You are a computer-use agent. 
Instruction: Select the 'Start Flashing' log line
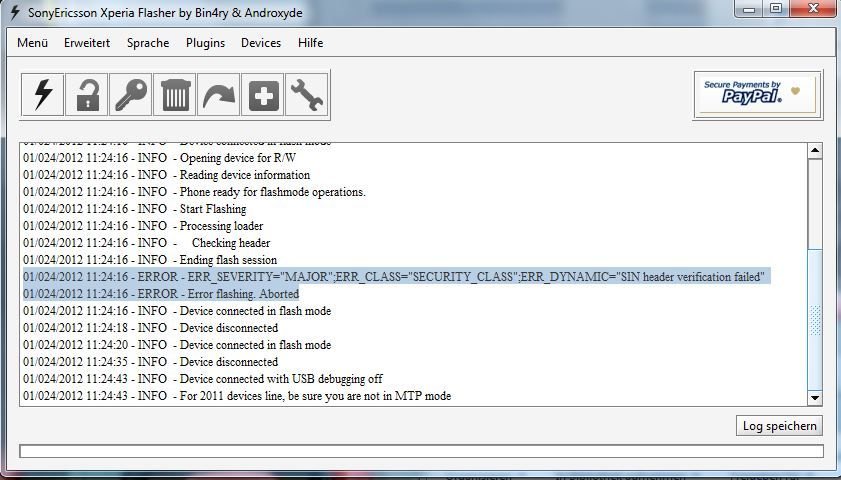point(135,209)
